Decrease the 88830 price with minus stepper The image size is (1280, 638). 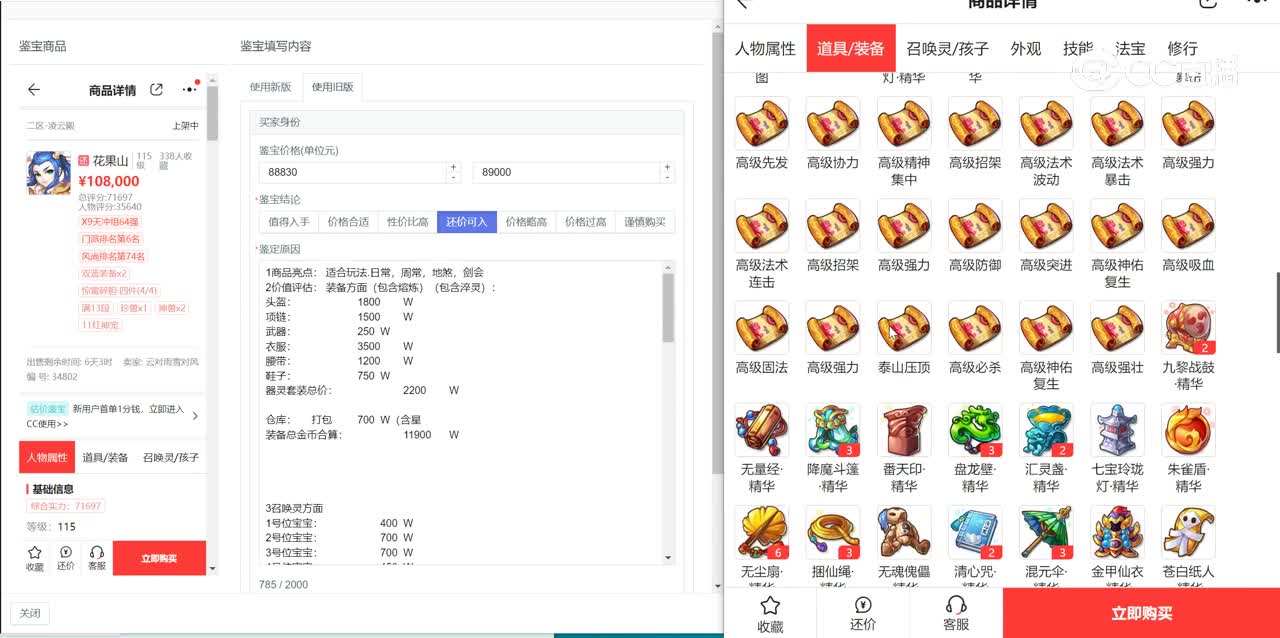point(453,177)
